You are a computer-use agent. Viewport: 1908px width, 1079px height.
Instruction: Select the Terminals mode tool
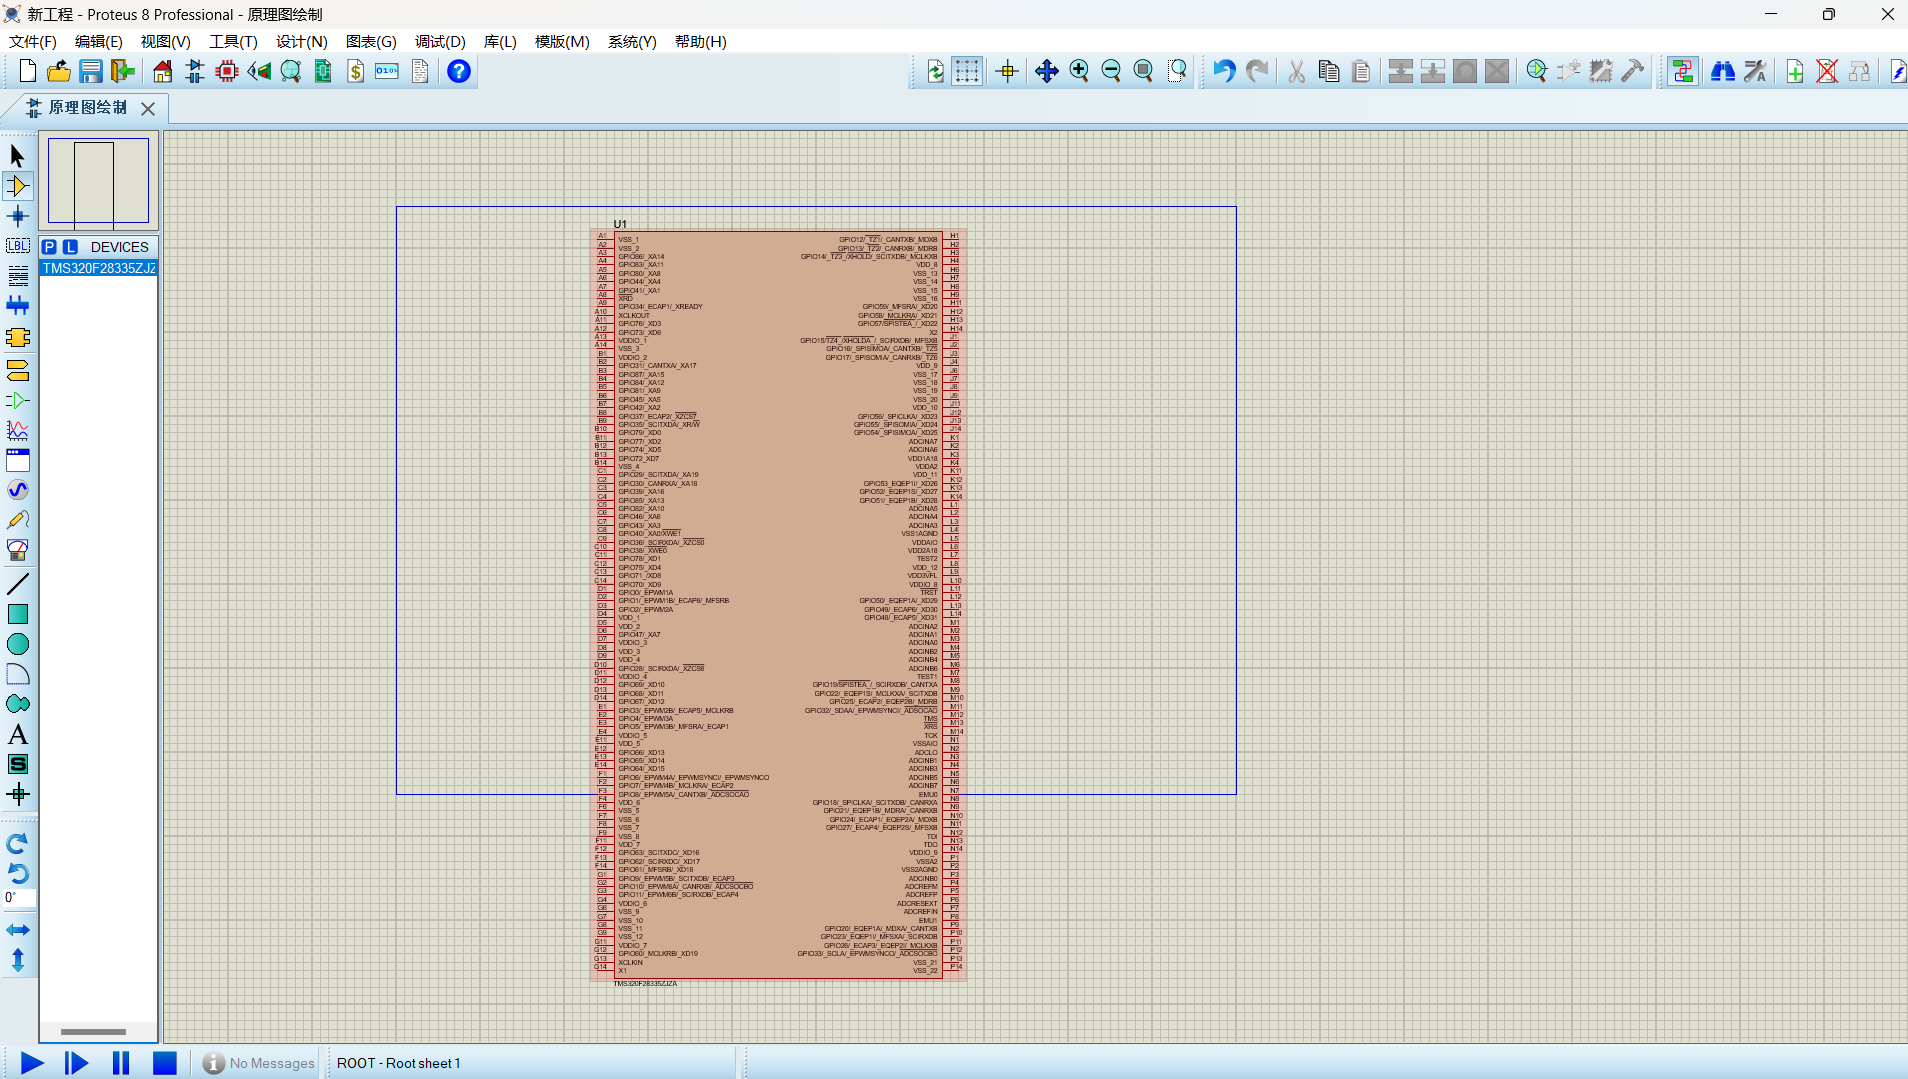(17, 370)
